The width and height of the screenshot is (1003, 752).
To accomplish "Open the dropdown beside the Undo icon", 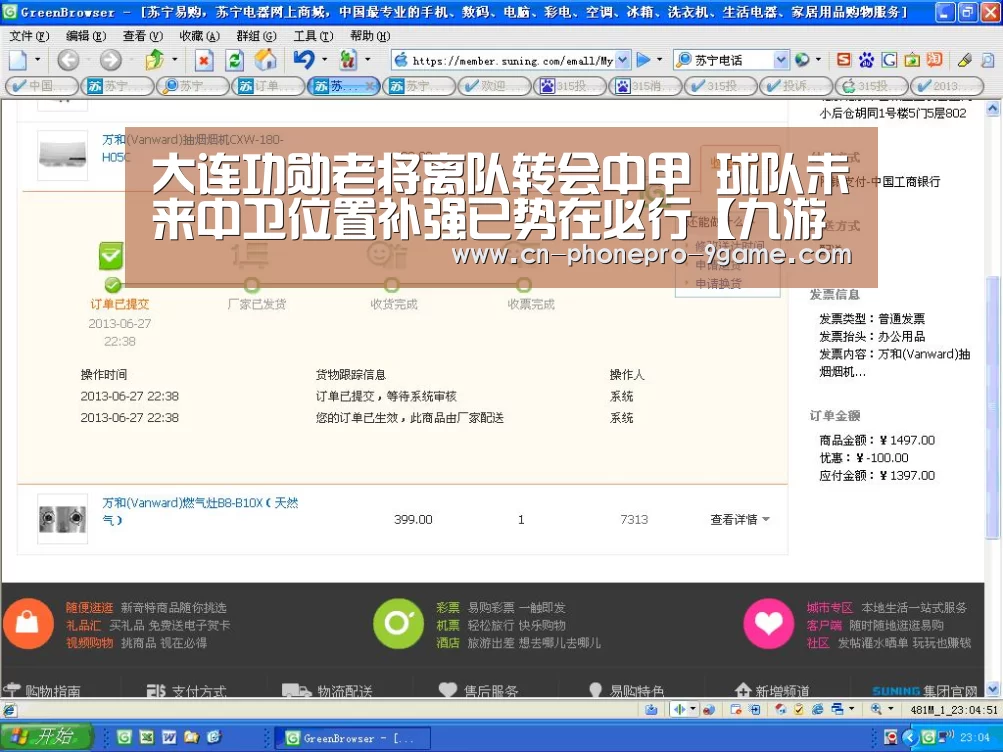I will (324, 60).
